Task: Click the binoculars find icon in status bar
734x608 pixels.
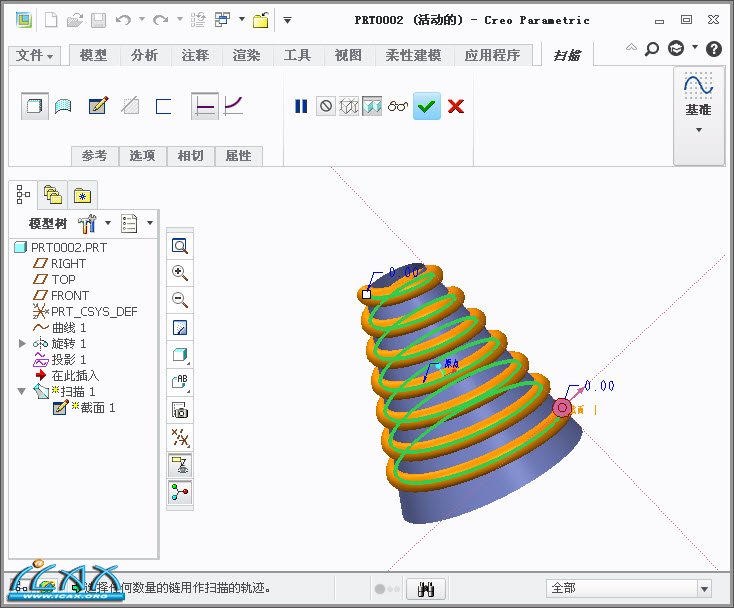Action: [430, 589]
